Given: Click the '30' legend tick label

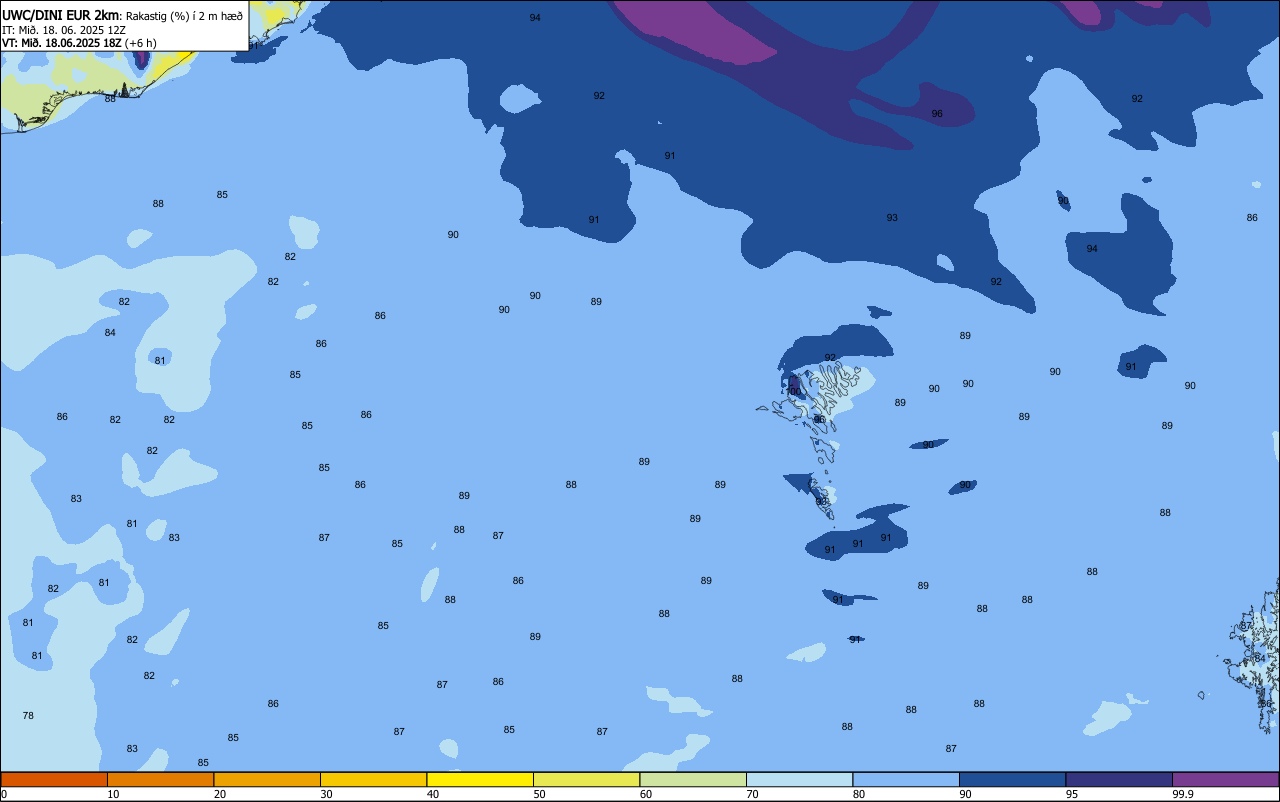Looking at the screenshot, I should pyautogui.click(x=327, y=794).
